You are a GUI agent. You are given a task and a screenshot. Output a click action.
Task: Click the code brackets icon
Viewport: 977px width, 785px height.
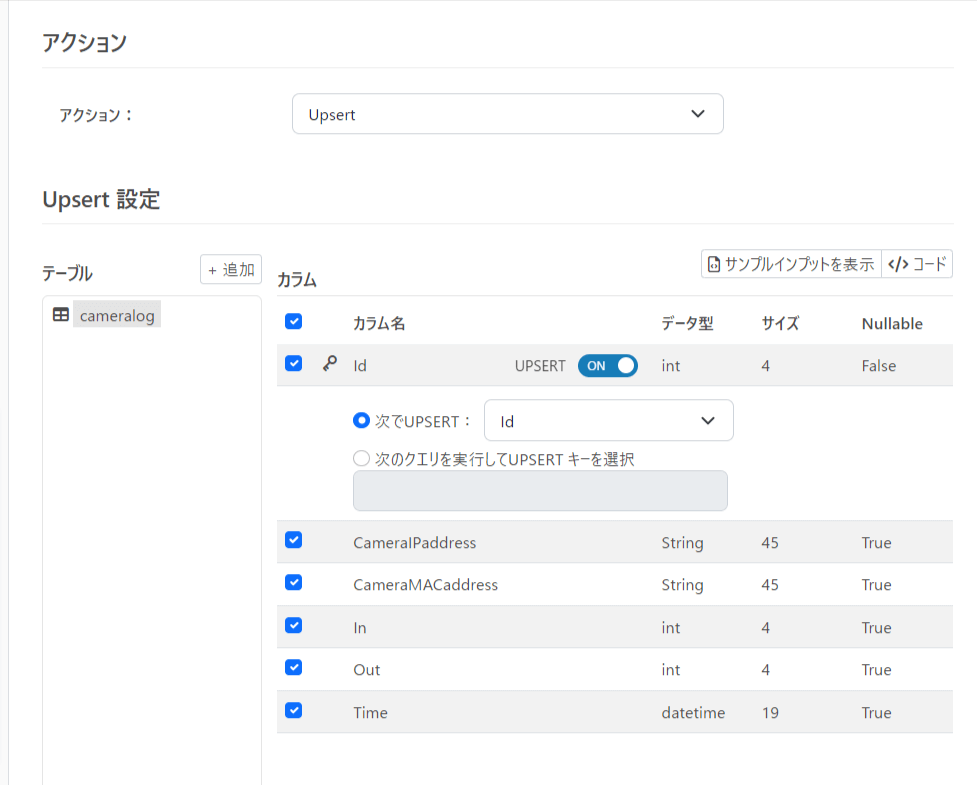pyautogui.click(x=897, y=265)
